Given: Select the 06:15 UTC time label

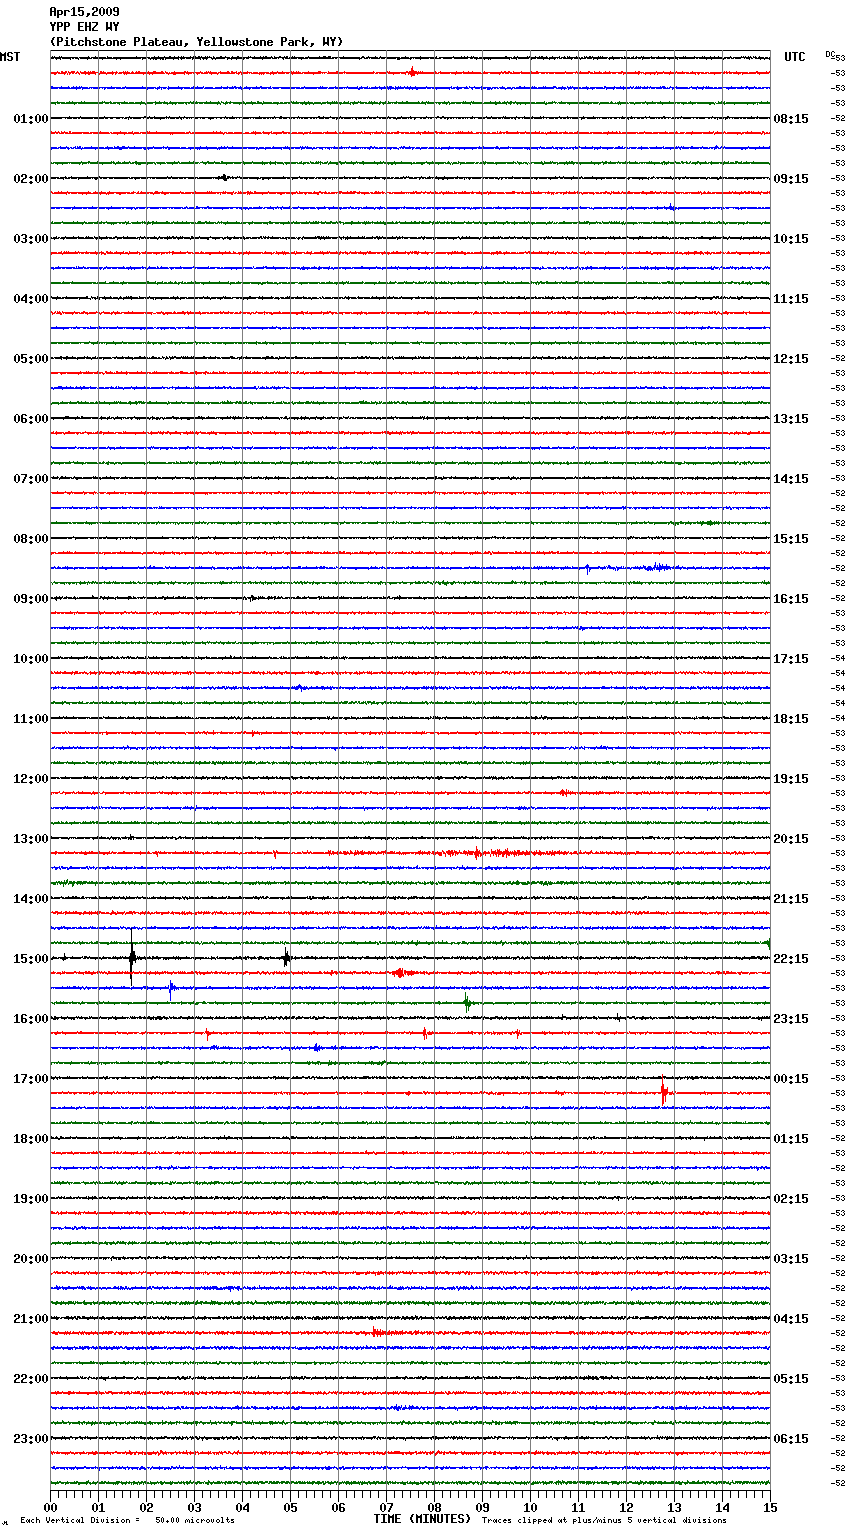Looking at the screenshot, I should (791, 1439).
